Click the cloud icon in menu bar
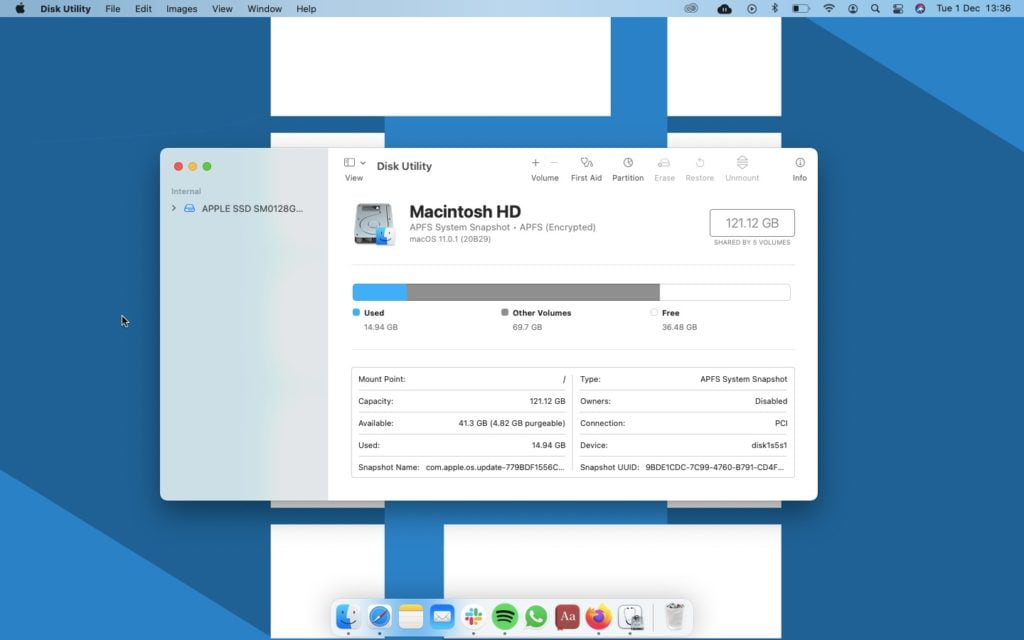 (x=724, y=8)
